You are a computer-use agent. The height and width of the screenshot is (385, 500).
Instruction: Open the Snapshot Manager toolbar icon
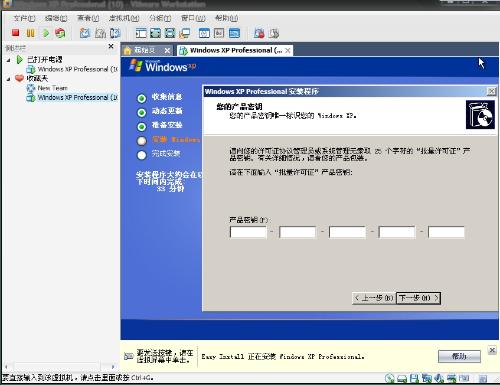[x=115, y=33]
